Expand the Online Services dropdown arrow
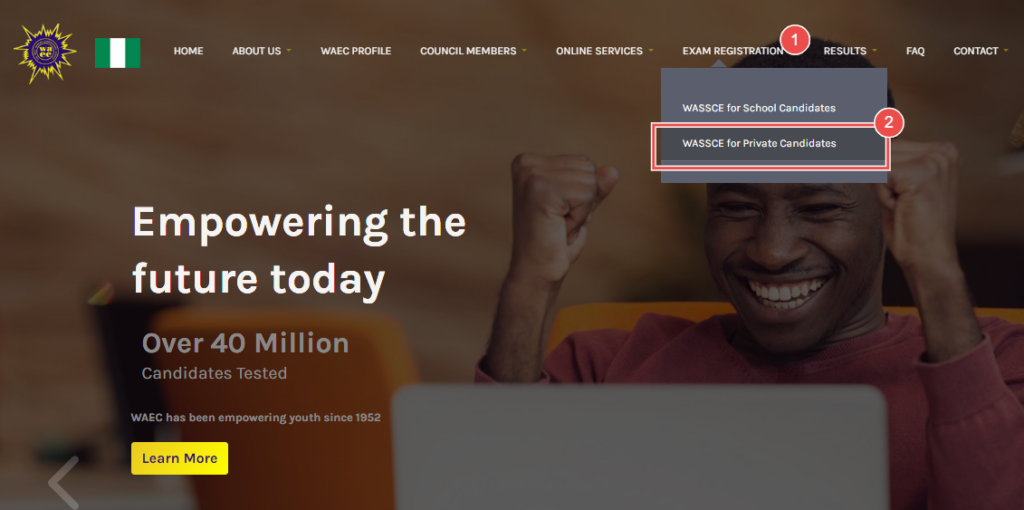This screenshot has width=1024, height=510. pyautogui.click(x=650, y=50)
